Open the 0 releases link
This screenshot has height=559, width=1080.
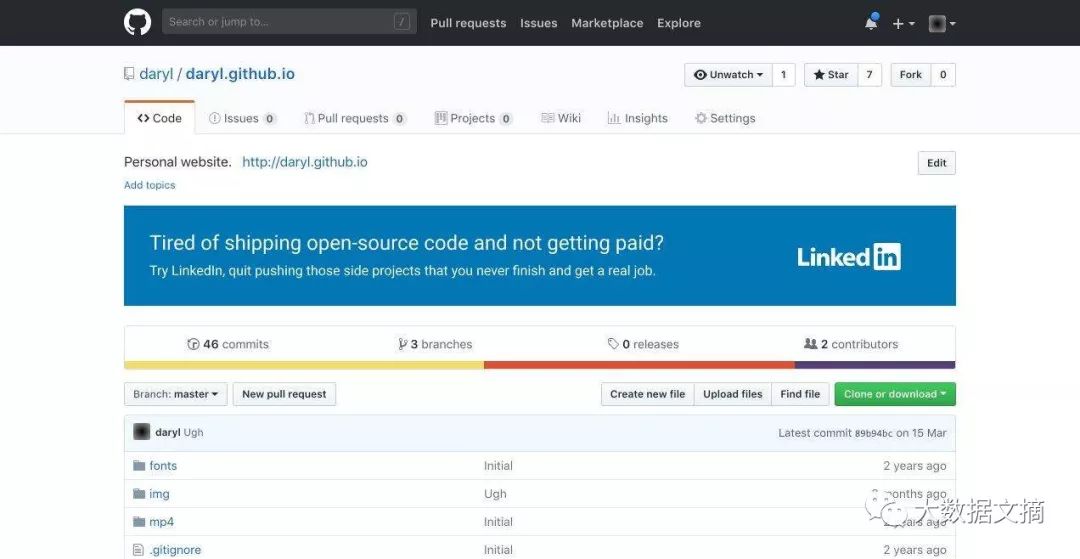tap(643, 344)
